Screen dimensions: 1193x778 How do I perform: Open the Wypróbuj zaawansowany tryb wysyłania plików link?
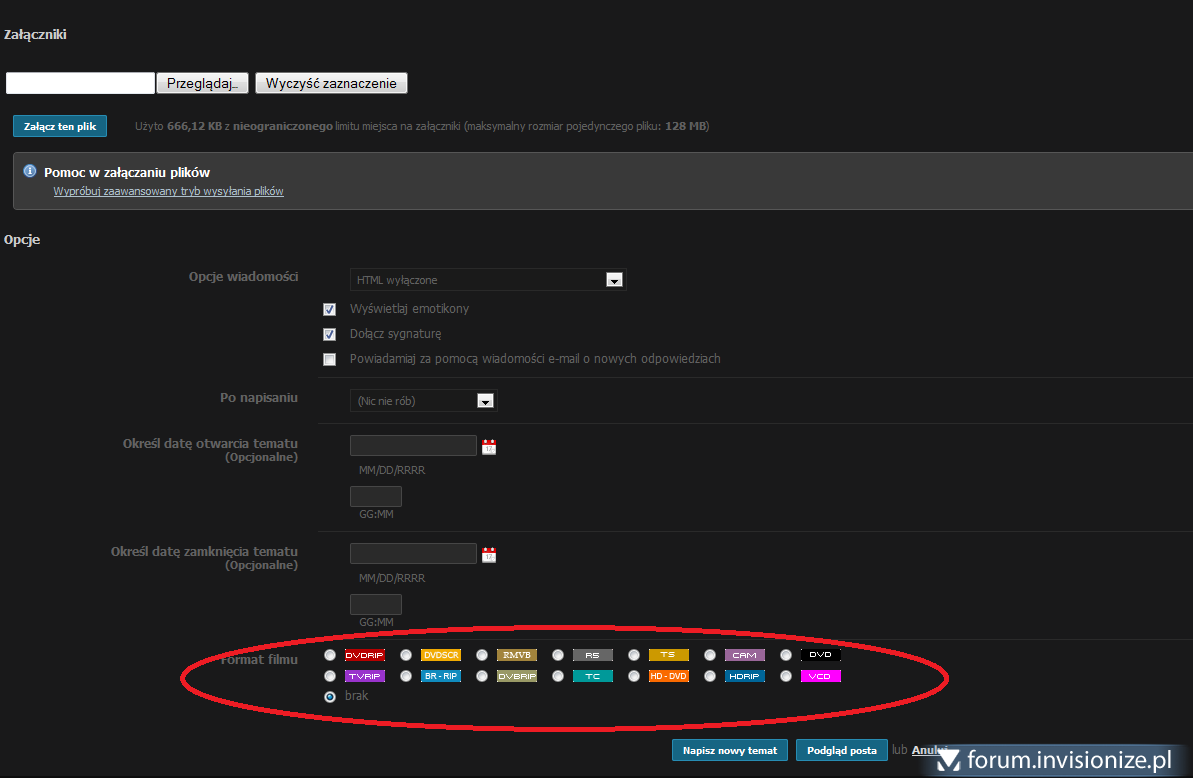click(x=168, y=191)
